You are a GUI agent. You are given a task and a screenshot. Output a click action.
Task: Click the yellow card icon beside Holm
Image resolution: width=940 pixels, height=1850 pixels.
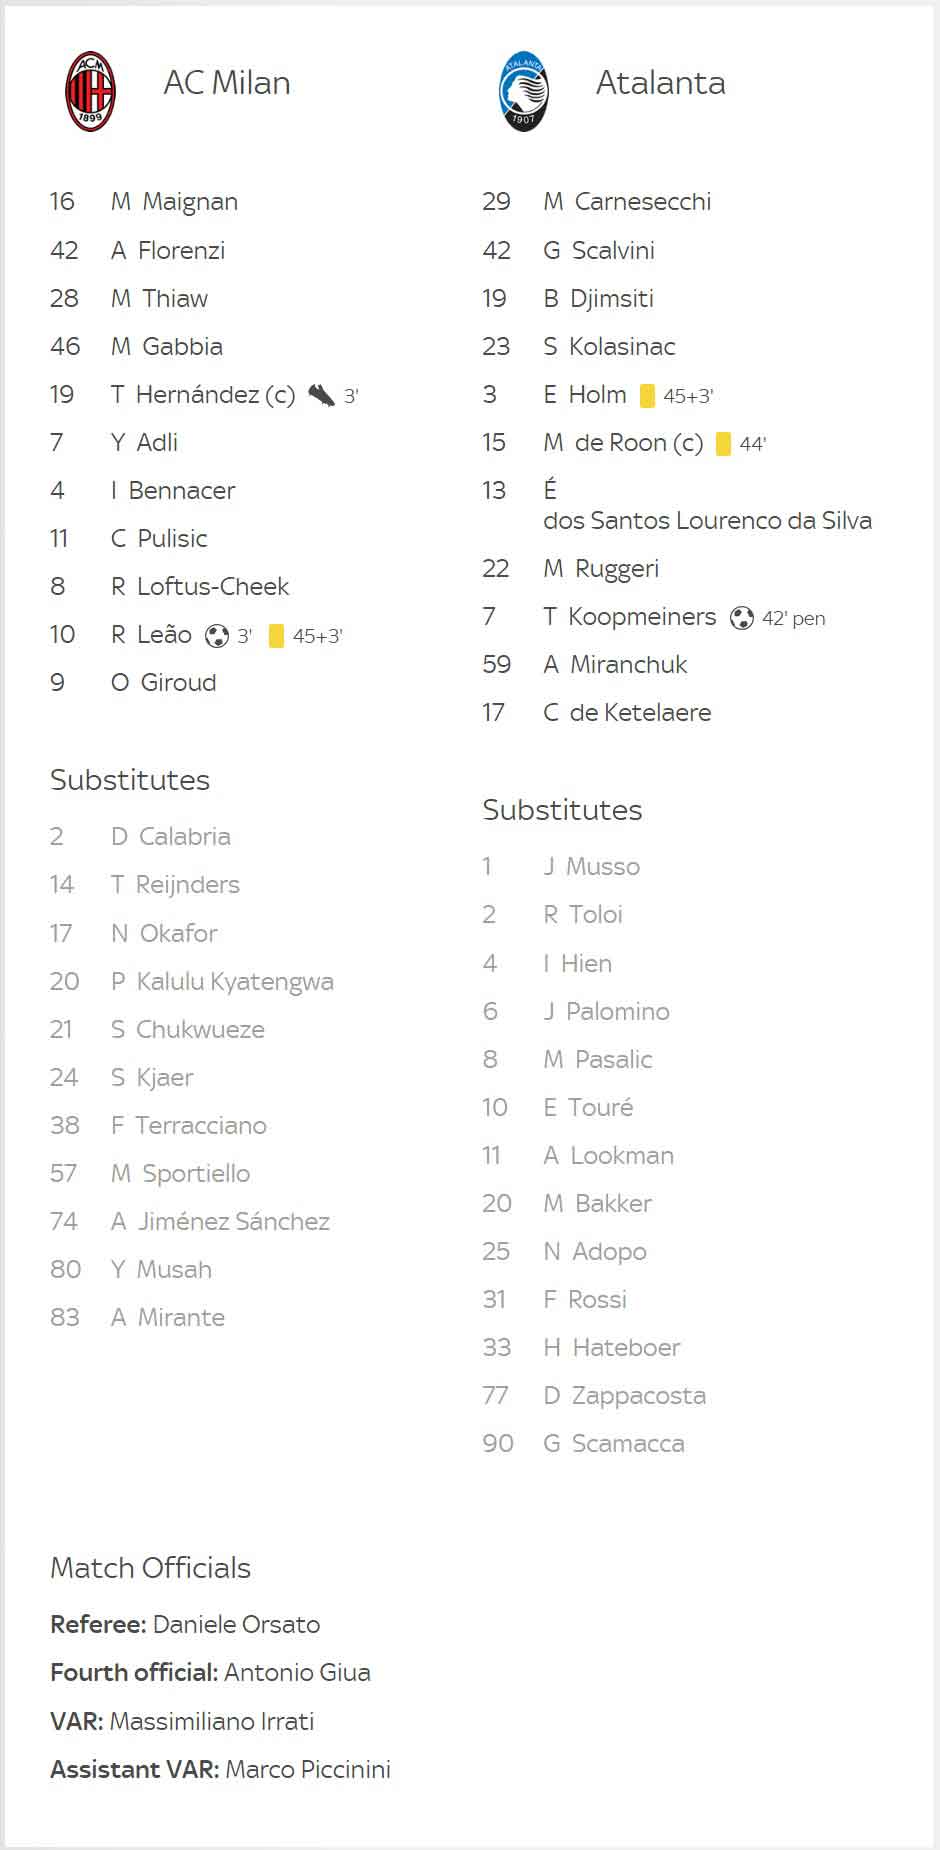click(x=647, y=396)
